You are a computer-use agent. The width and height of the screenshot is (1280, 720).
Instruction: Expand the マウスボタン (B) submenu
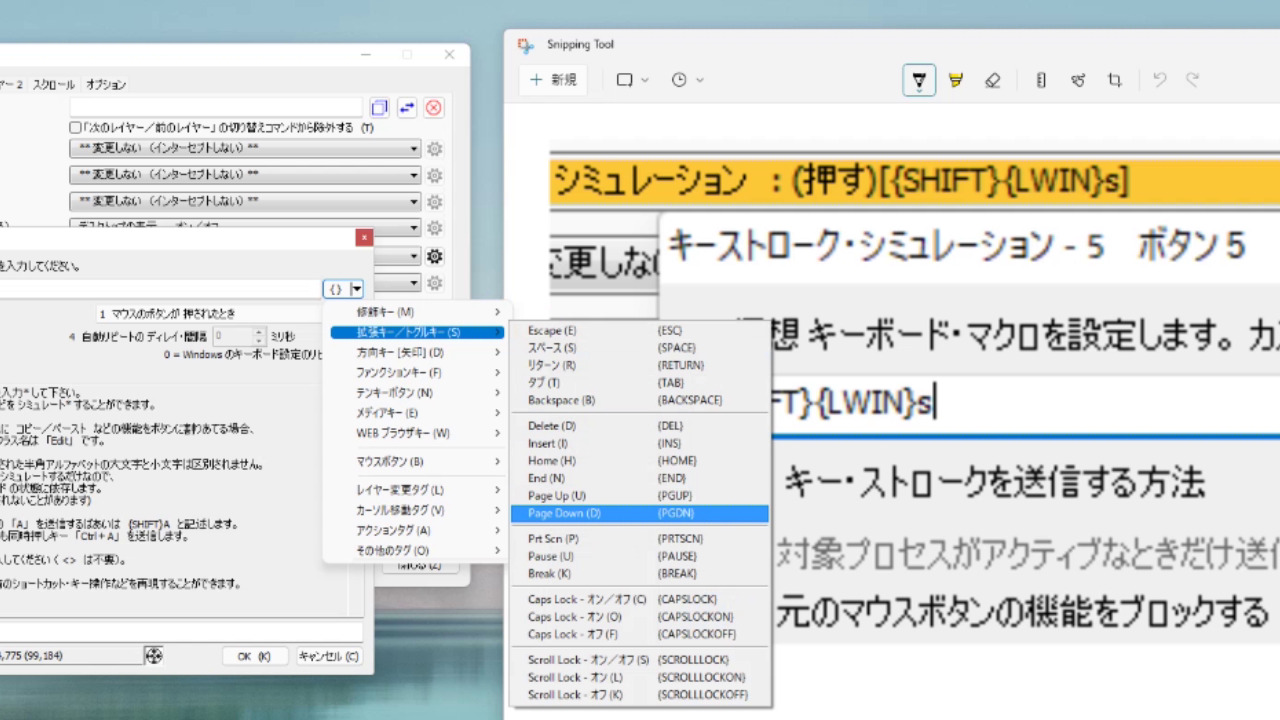[416, 461]
